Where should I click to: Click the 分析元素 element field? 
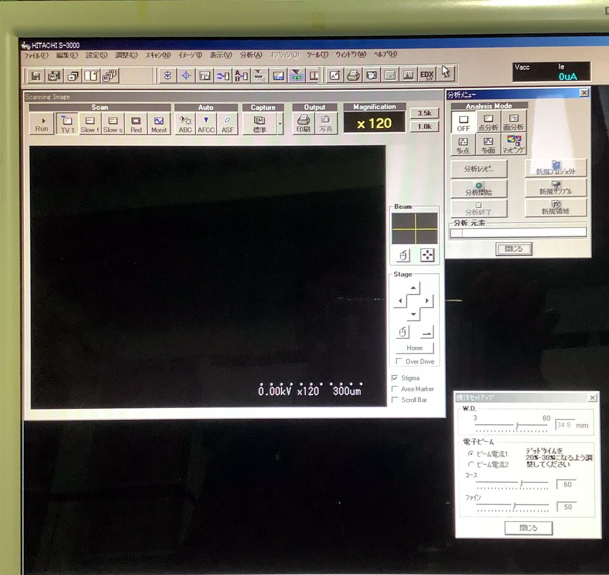[x=518, y=232]
